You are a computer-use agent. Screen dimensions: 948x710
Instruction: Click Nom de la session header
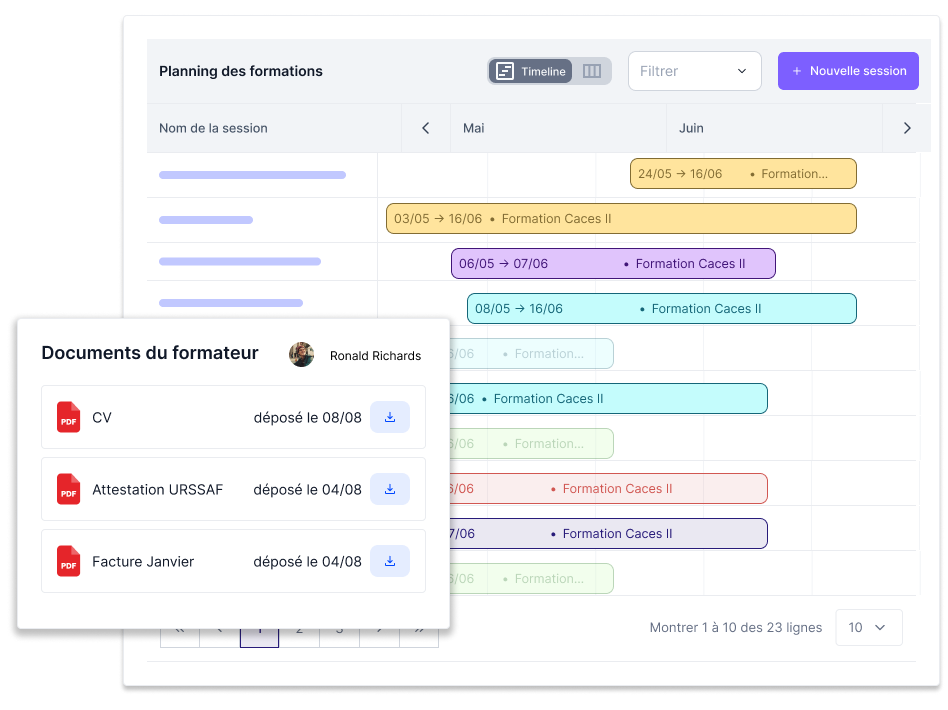coord(213,128)
